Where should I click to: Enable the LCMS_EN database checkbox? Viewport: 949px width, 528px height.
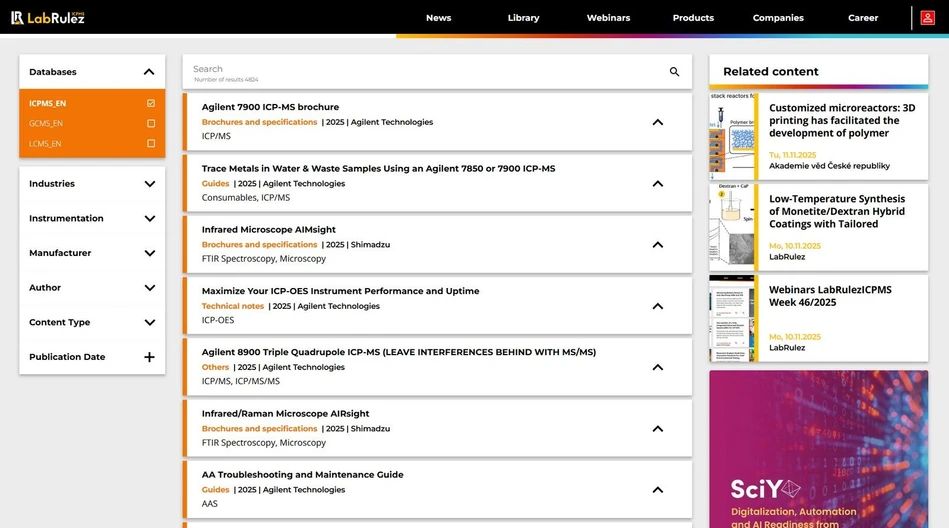(151, 144)
